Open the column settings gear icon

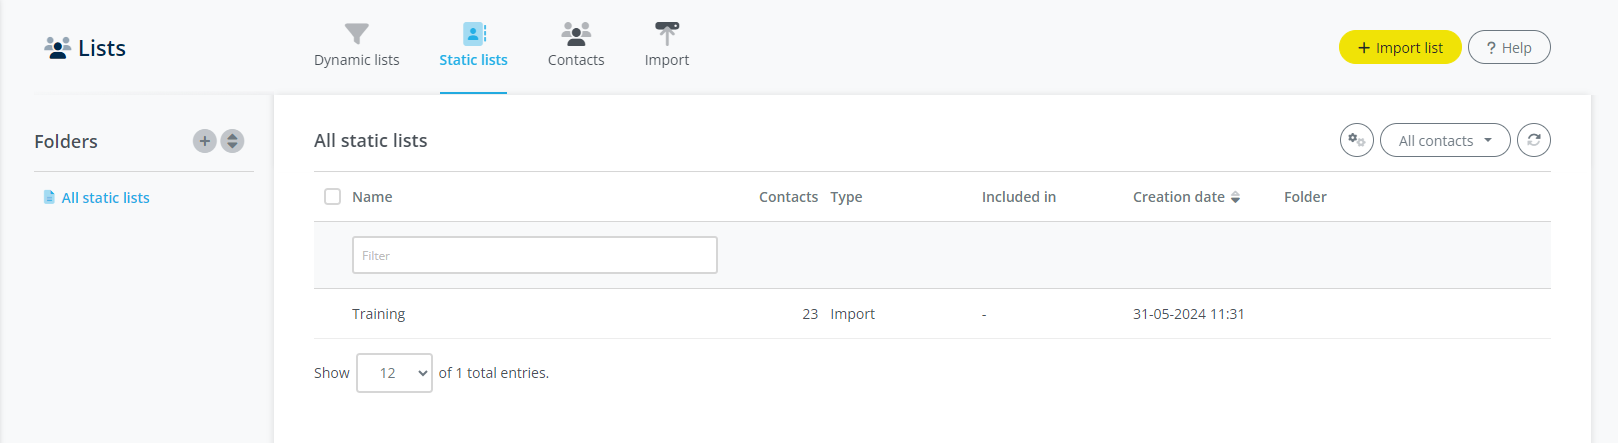[1356, 140]
